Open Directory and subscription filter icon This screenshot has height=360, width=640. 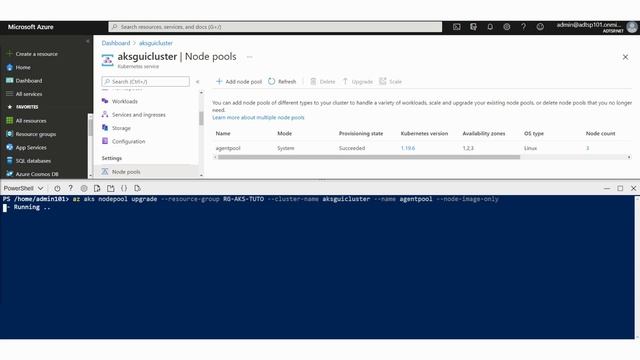[473, 27]
